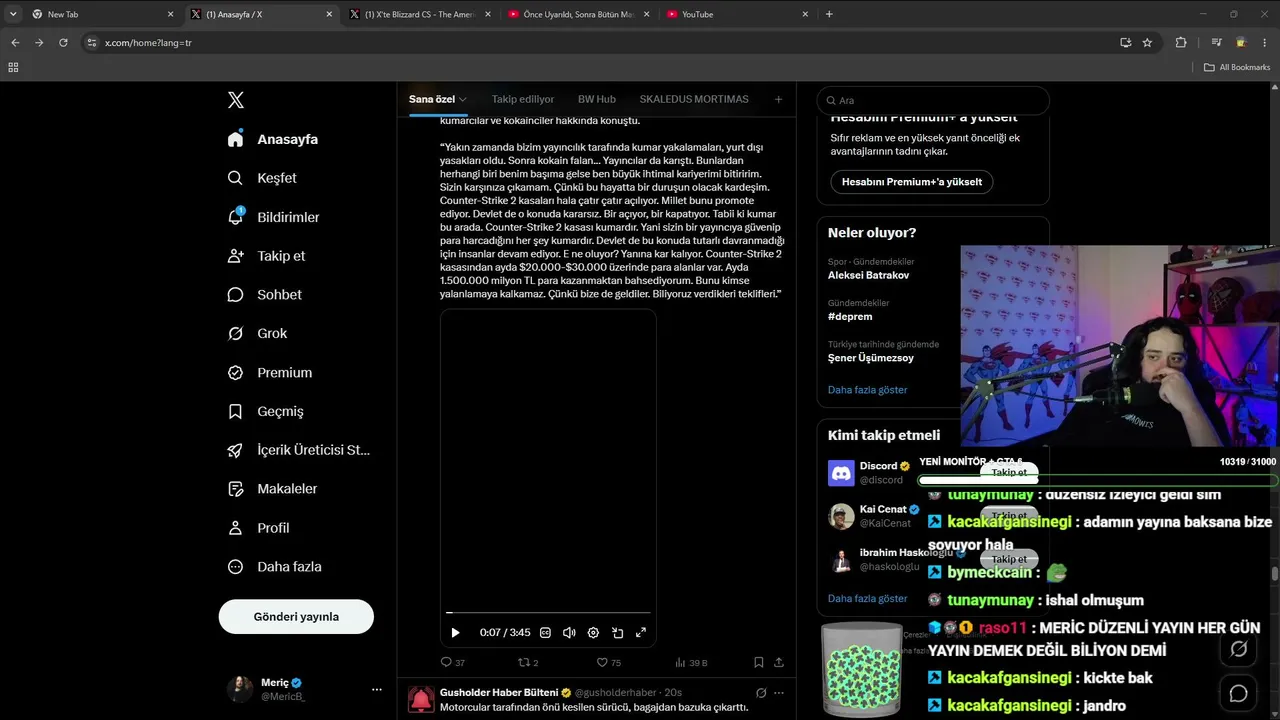Open the Aleksei Batrakov trend

[x=869, y=276]
